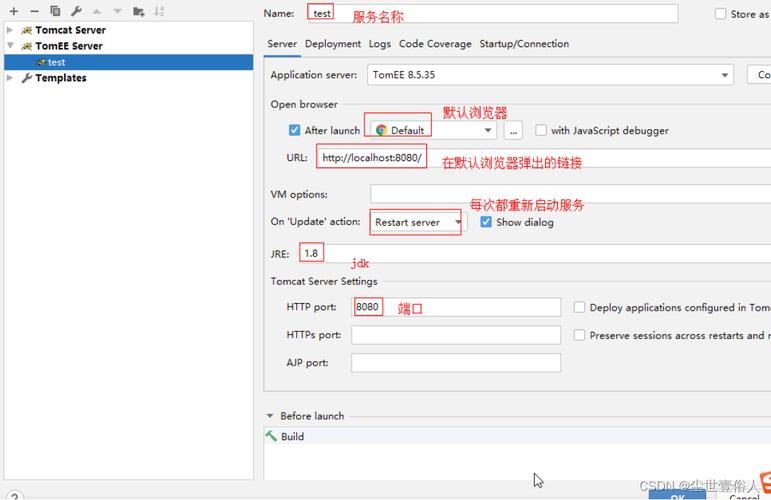The height and width of the screenshot is (500, 771).
Task: Move configuration down arrow
Action: pyautogui.click(x=117, y=11)
